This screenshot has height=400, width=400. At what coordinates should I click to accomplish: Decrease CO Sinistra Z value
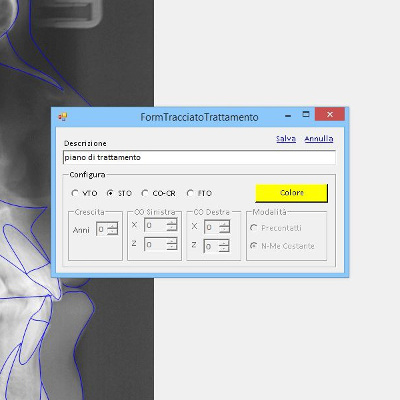[172, 247]
